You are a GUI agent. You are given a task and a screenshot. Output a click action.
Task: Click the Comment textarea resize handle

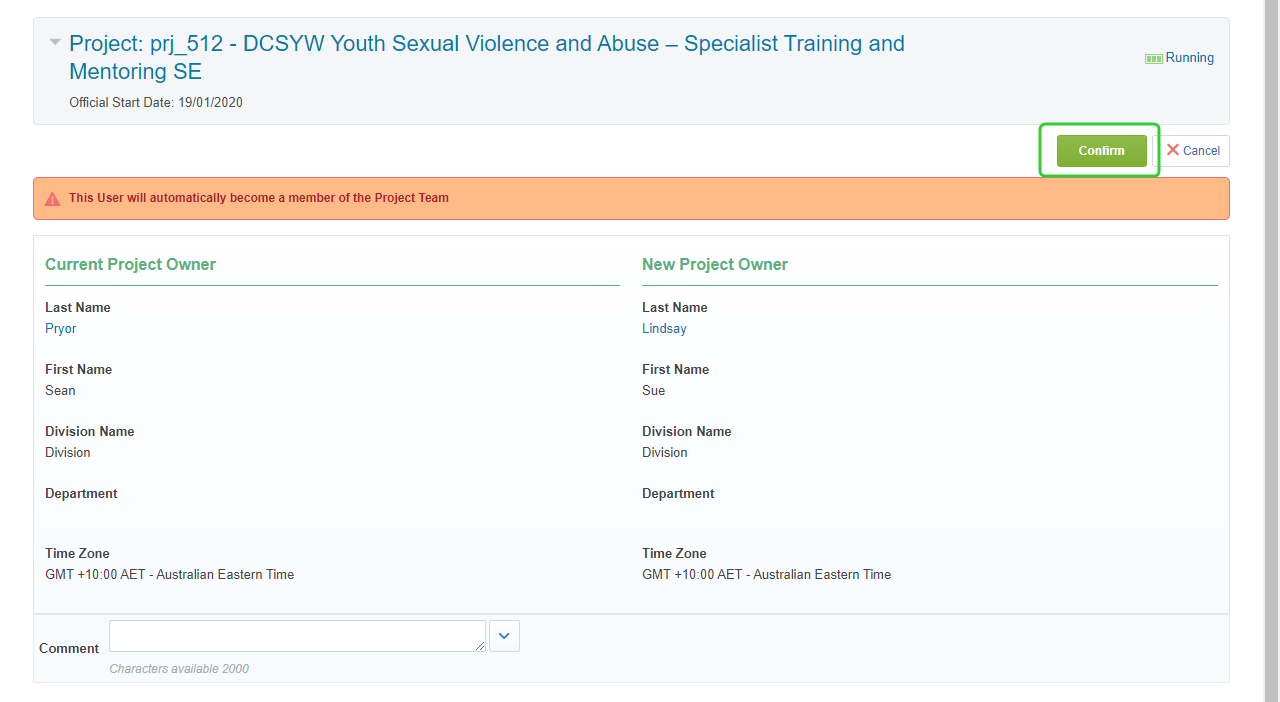point(481,647)
